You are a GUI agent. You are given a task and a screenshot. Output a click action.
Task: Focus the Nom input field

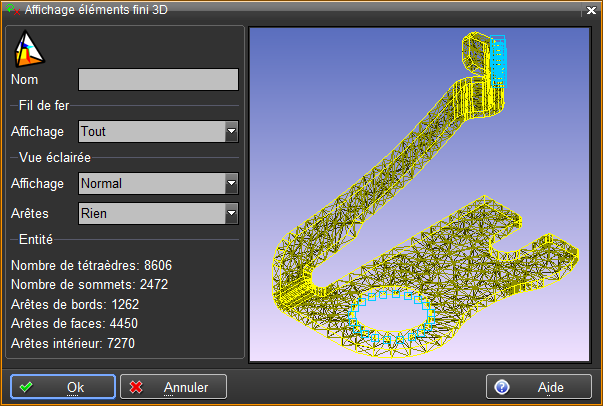[158, 80]
